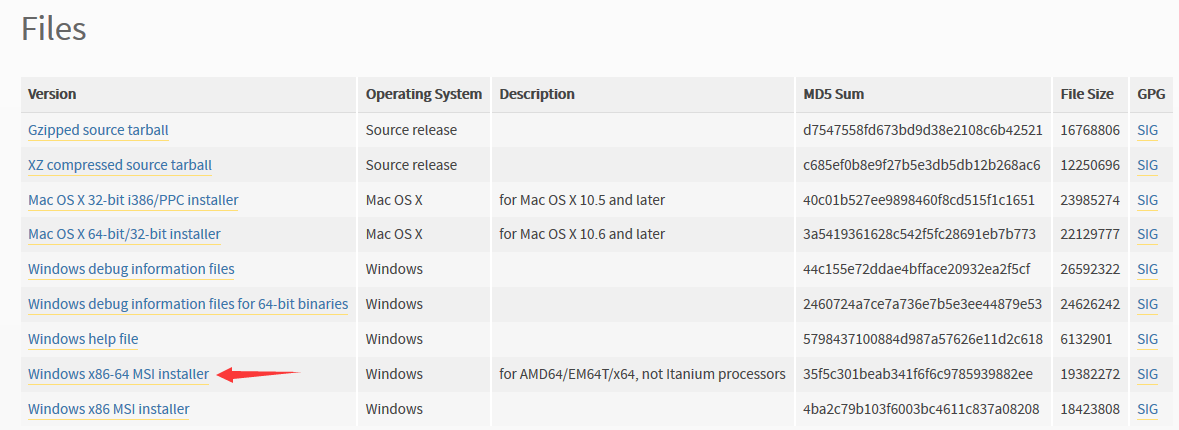Open SIG link for Windows help file
The image size is (1179, 430).
click(1147, 339)
